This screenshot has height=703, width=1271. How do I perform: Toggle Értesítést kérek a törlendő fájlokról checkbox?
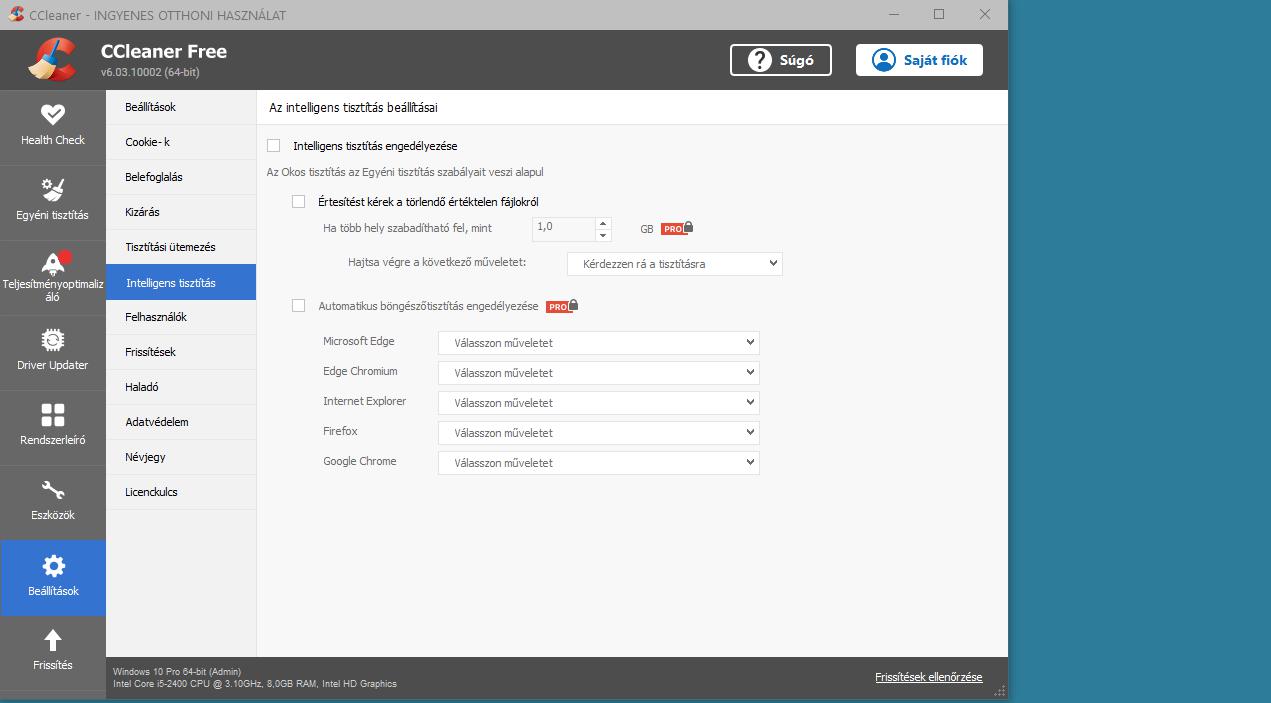click(x=298, y=201)
